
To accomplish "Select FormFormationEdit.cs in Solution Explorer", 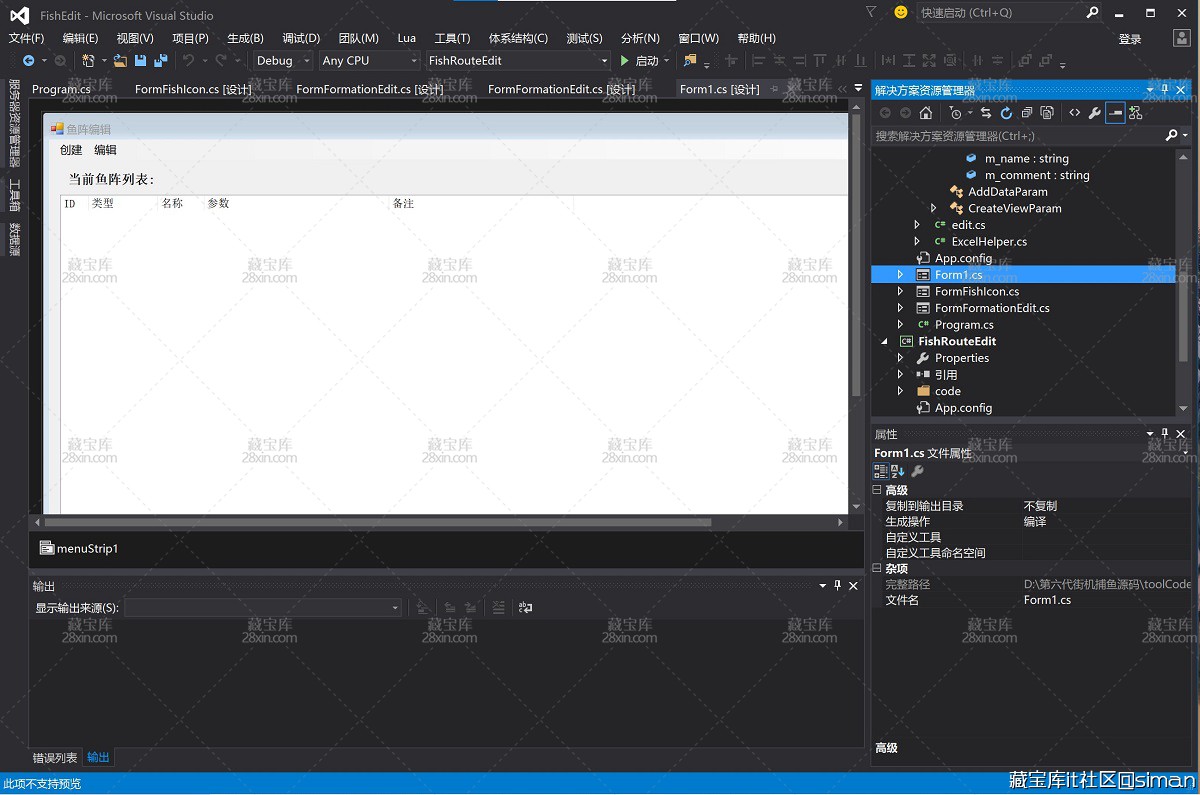I will pyautogui.click(x=992, y=308).
